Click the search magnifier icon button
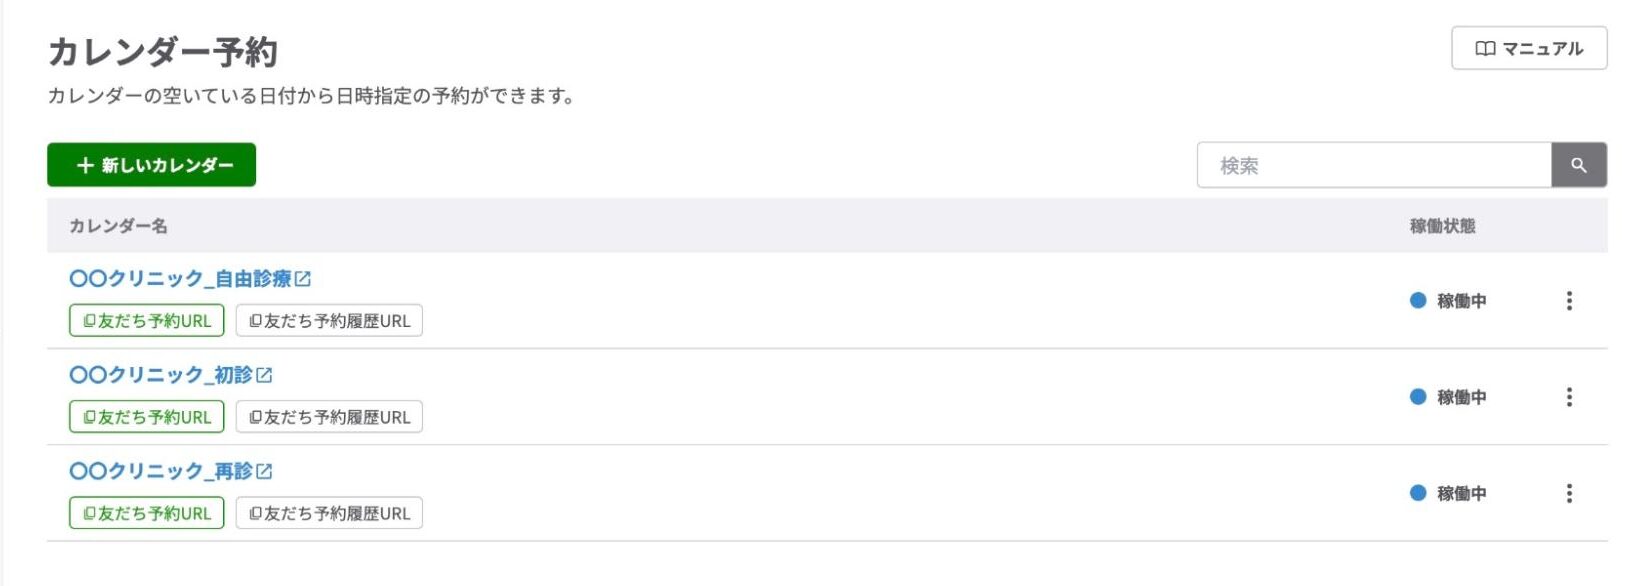 tap(1578, 165)
